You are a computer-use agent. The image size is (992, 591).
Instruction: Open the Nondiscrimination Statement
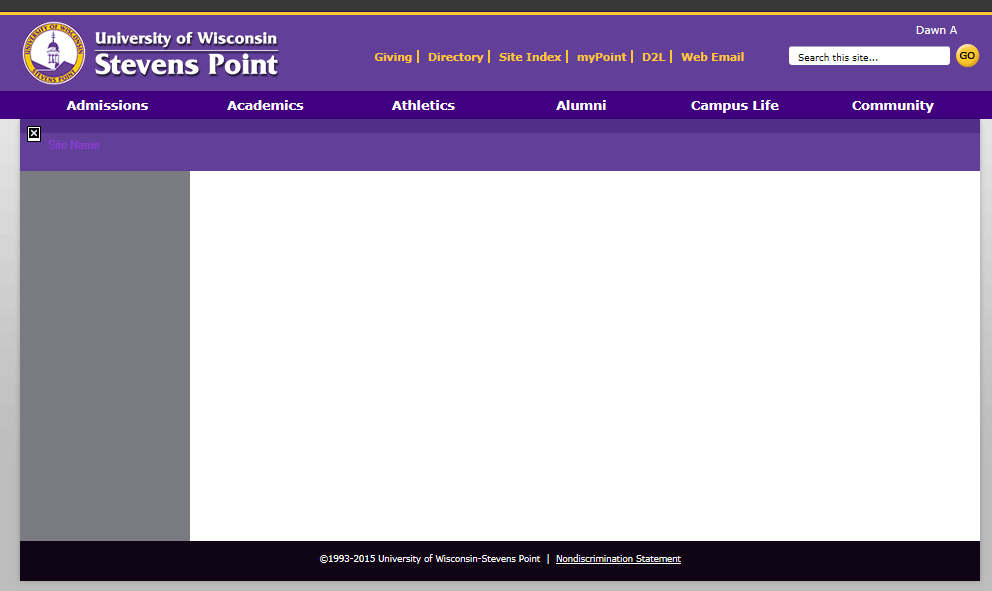[x=618, y=559]
